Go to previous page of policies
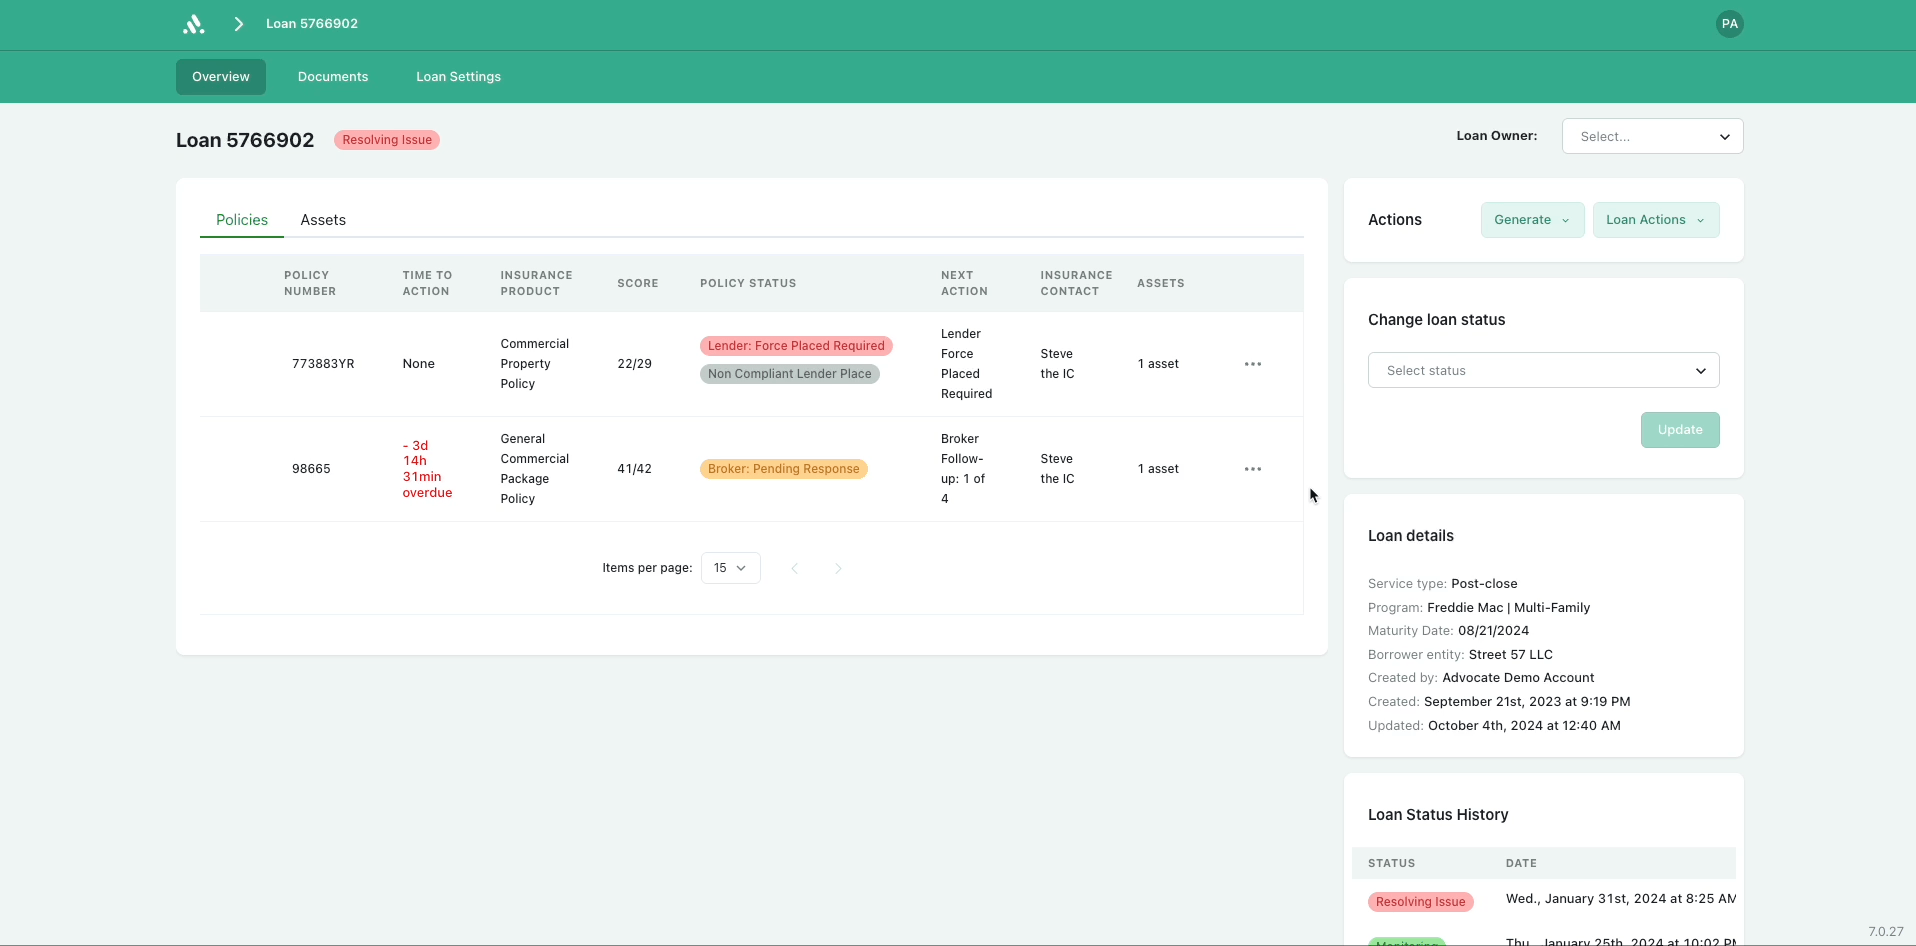1916x946 pixels. [x=795, y=568]
